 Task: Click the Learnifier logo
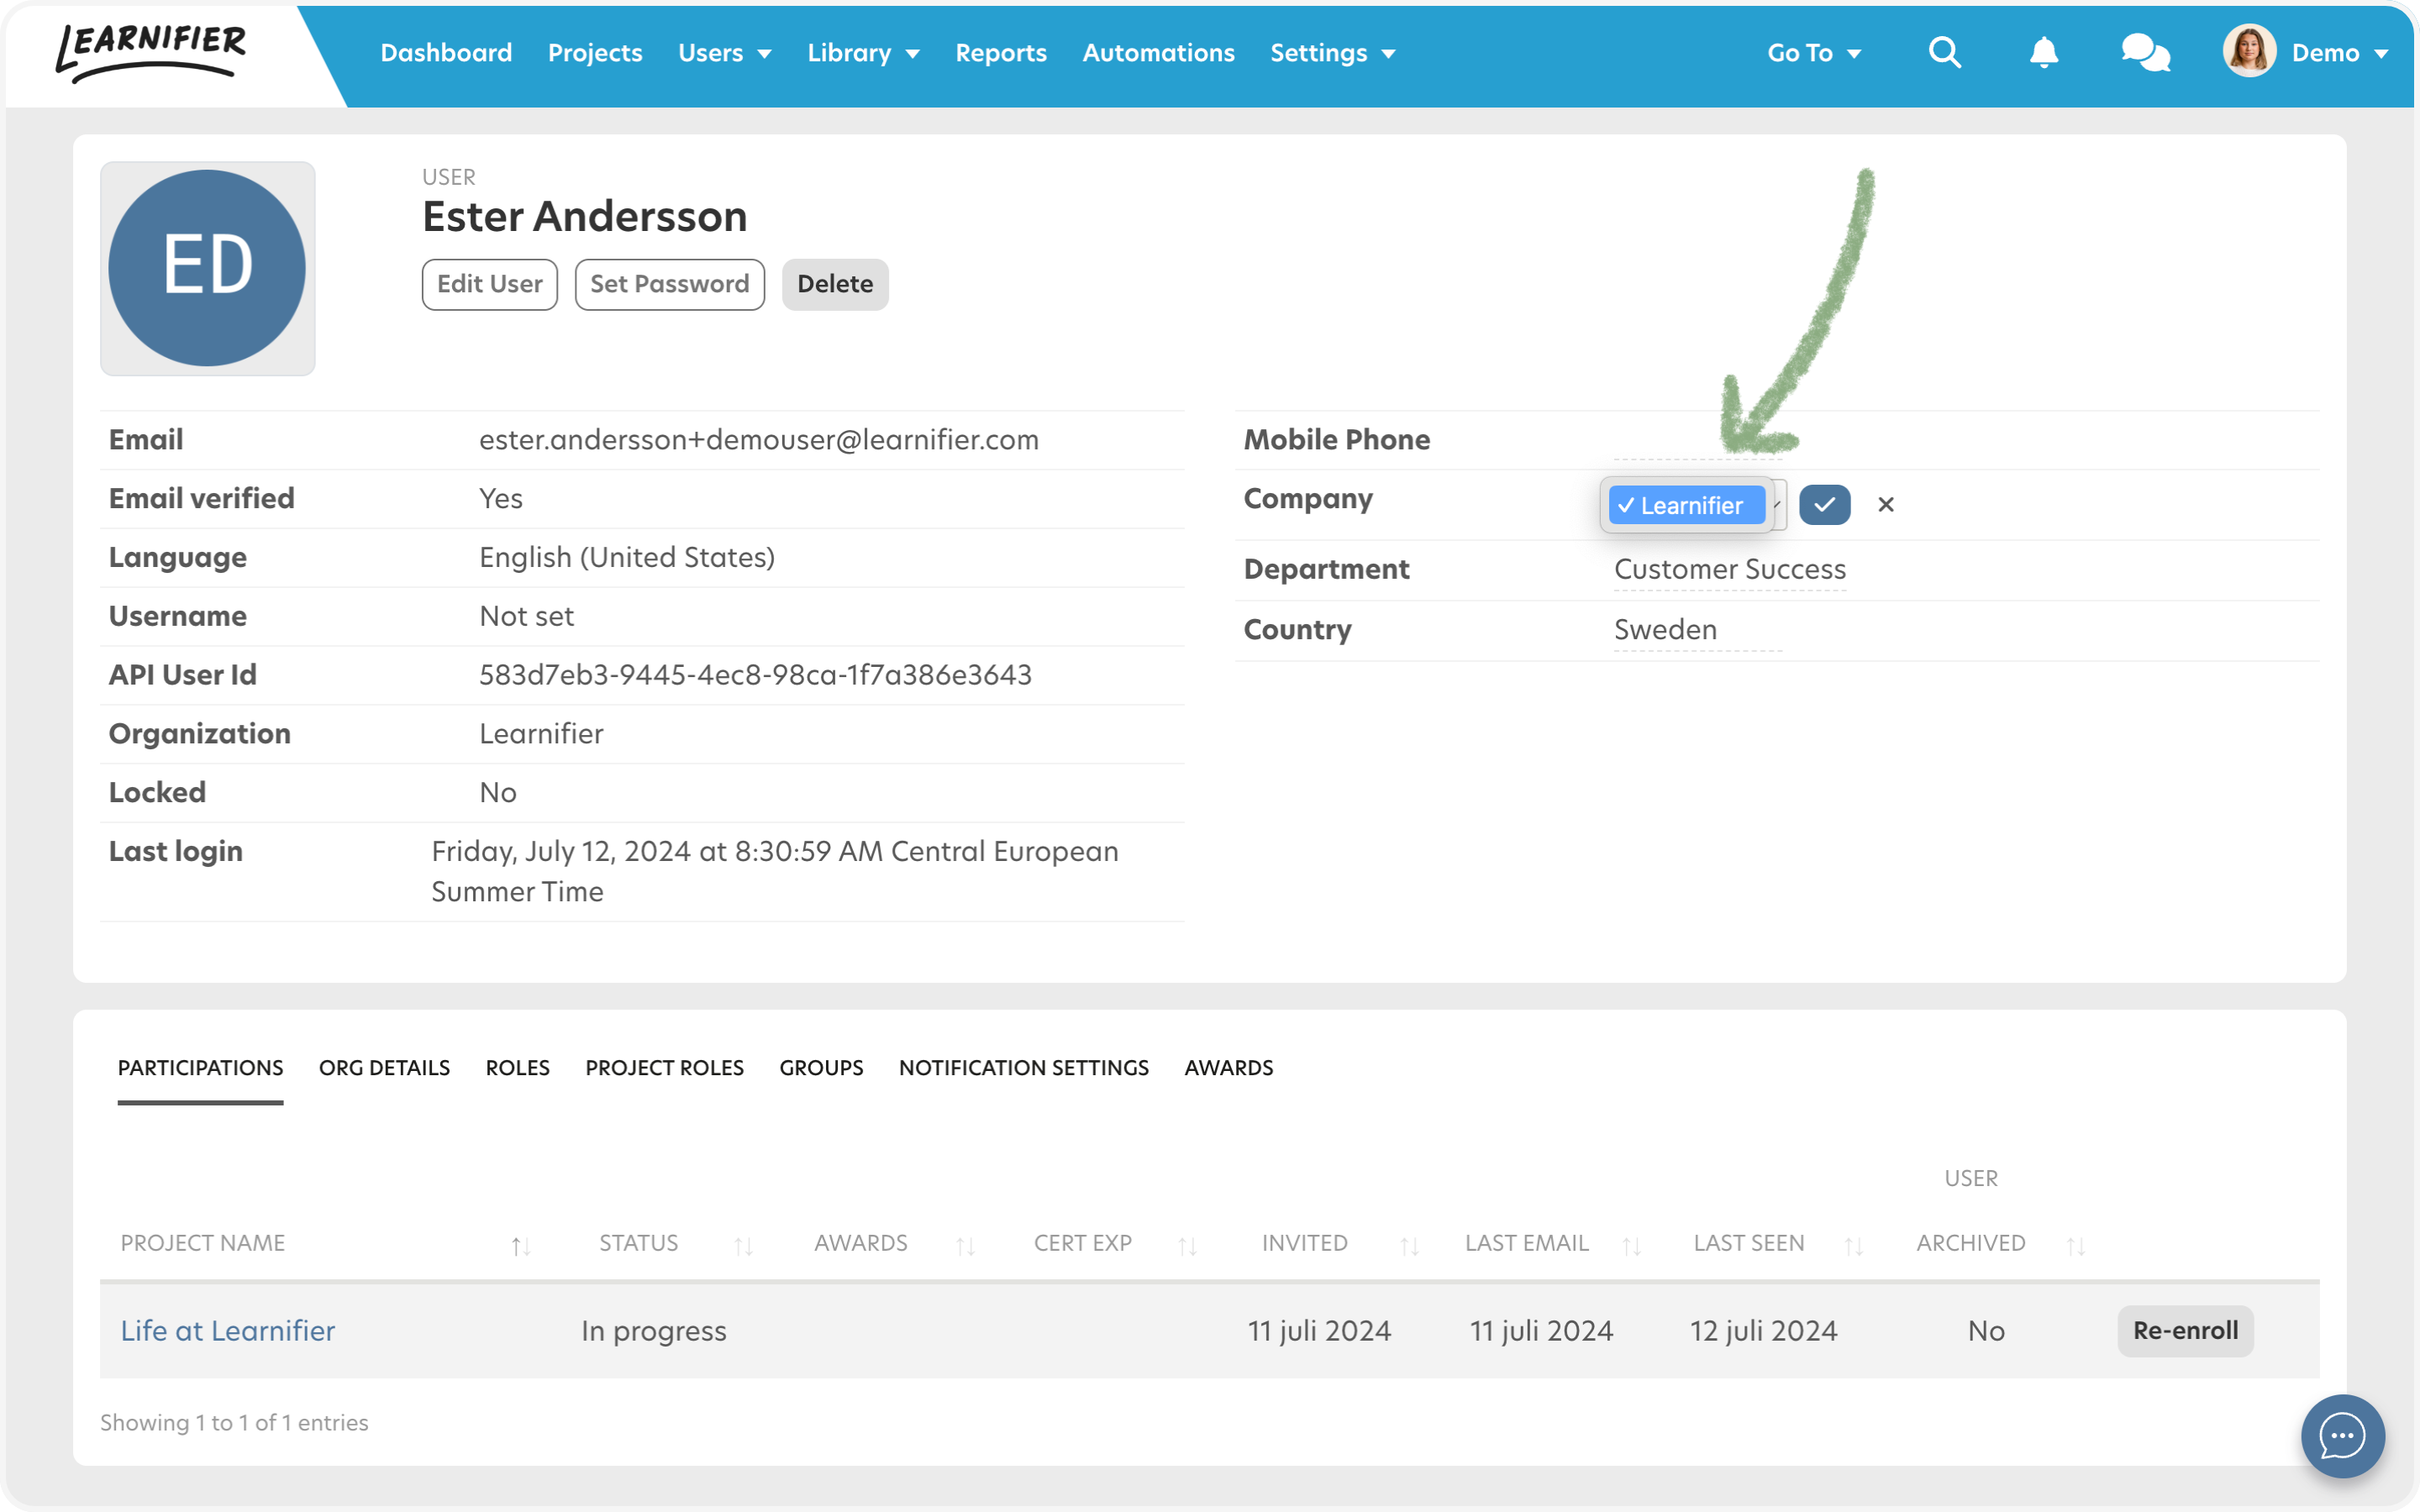point(151,52)
